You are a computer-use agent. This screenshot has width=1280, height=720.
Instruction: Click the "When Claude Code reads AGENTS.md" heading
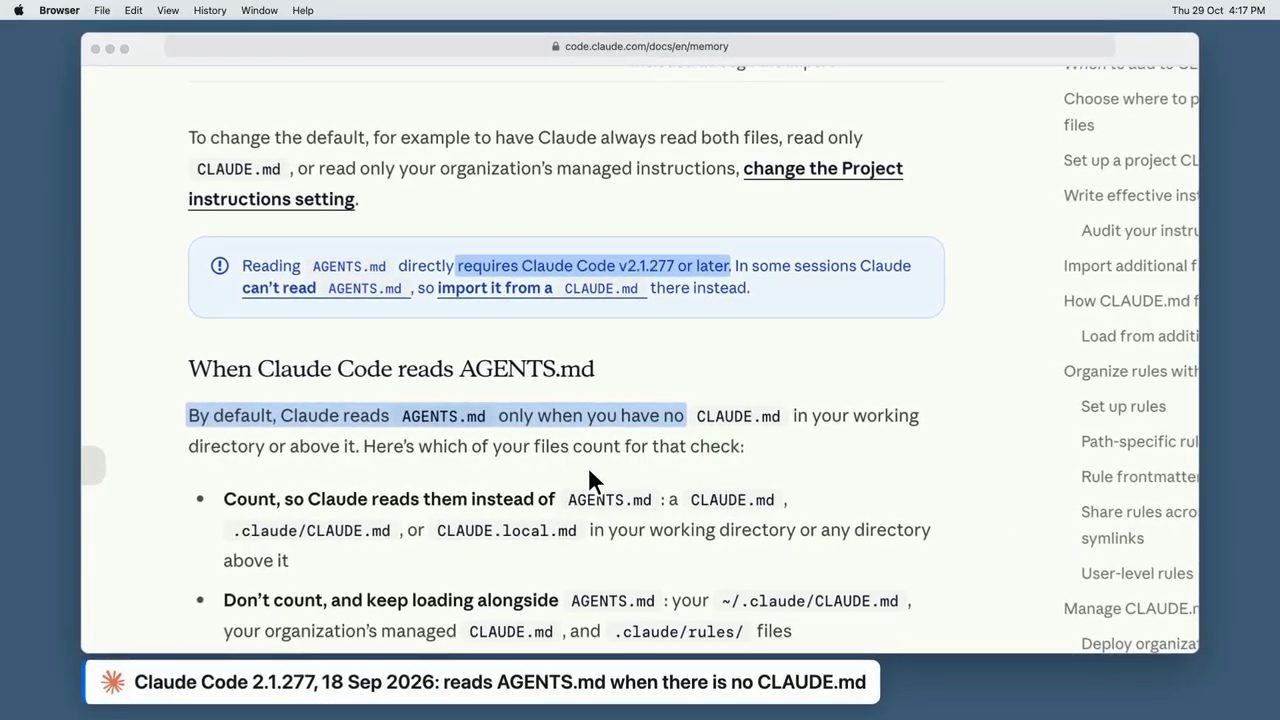(x=391, y=369)
